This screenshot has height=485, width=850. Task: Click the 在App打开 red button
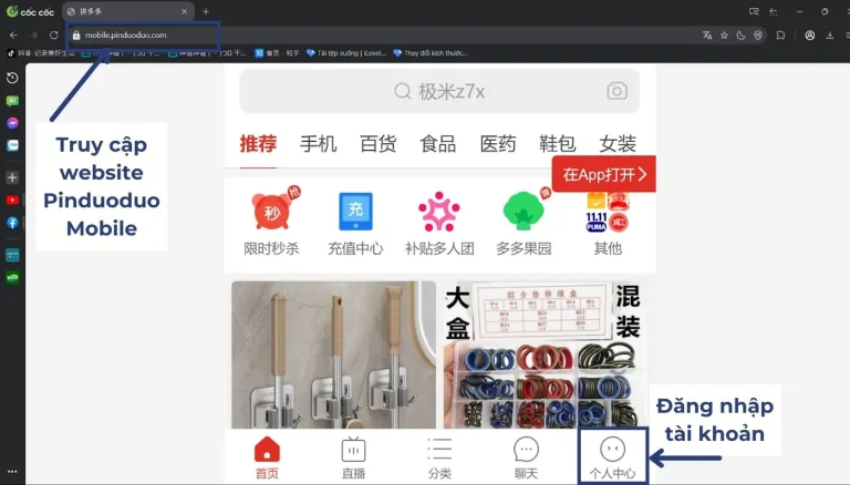point(604,174)
